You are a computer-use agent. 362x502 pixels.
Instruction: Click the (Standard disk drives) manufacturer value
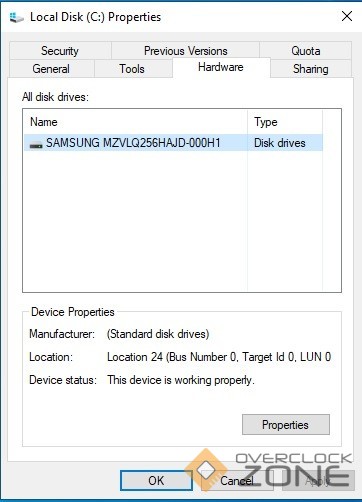158,334
